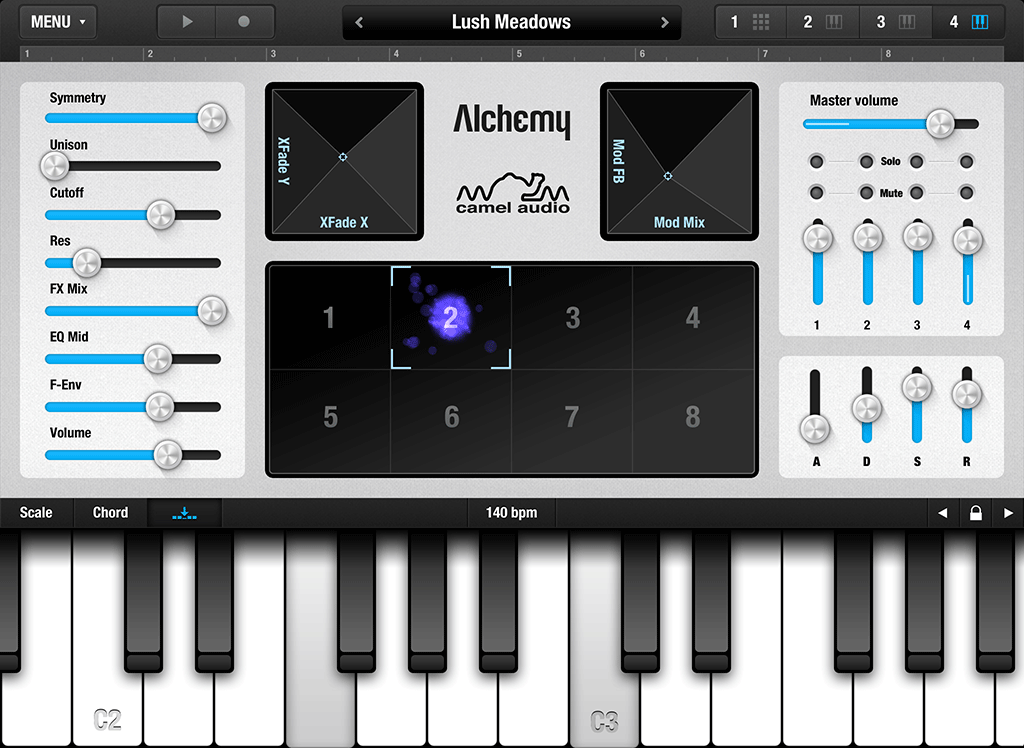1024x748 pixels.
Task: Start playback with the play button
Action: (187, 22)
